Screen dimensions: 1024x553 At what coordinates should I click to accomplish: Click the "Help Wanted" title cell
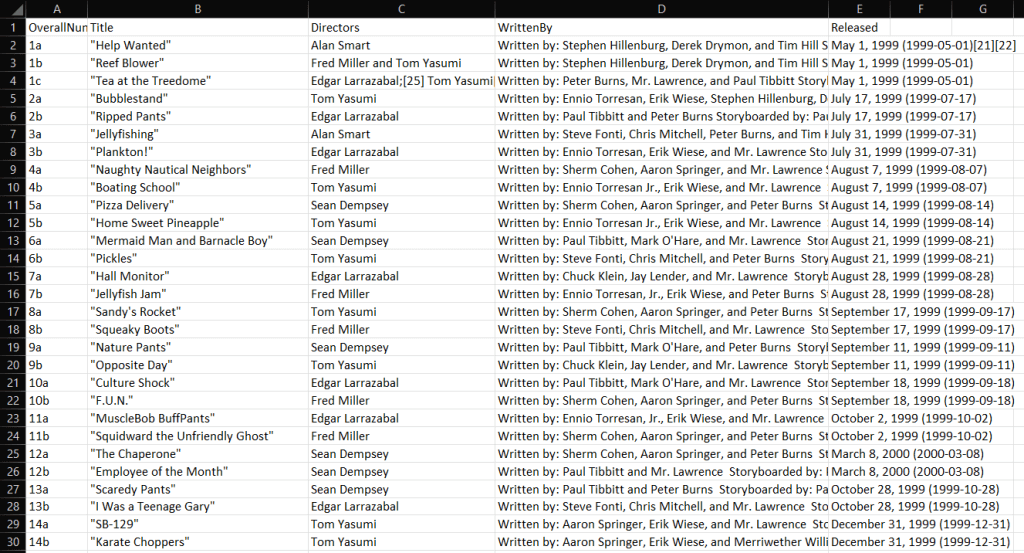click(x=198, y=45)
